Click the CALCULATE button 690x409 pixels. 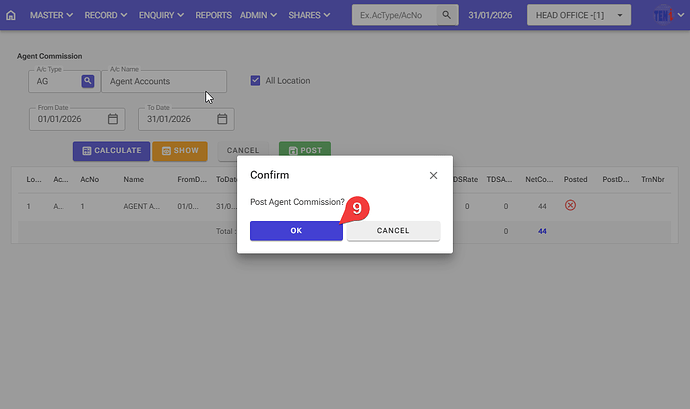pyautogui.click(x=111, y=151)
